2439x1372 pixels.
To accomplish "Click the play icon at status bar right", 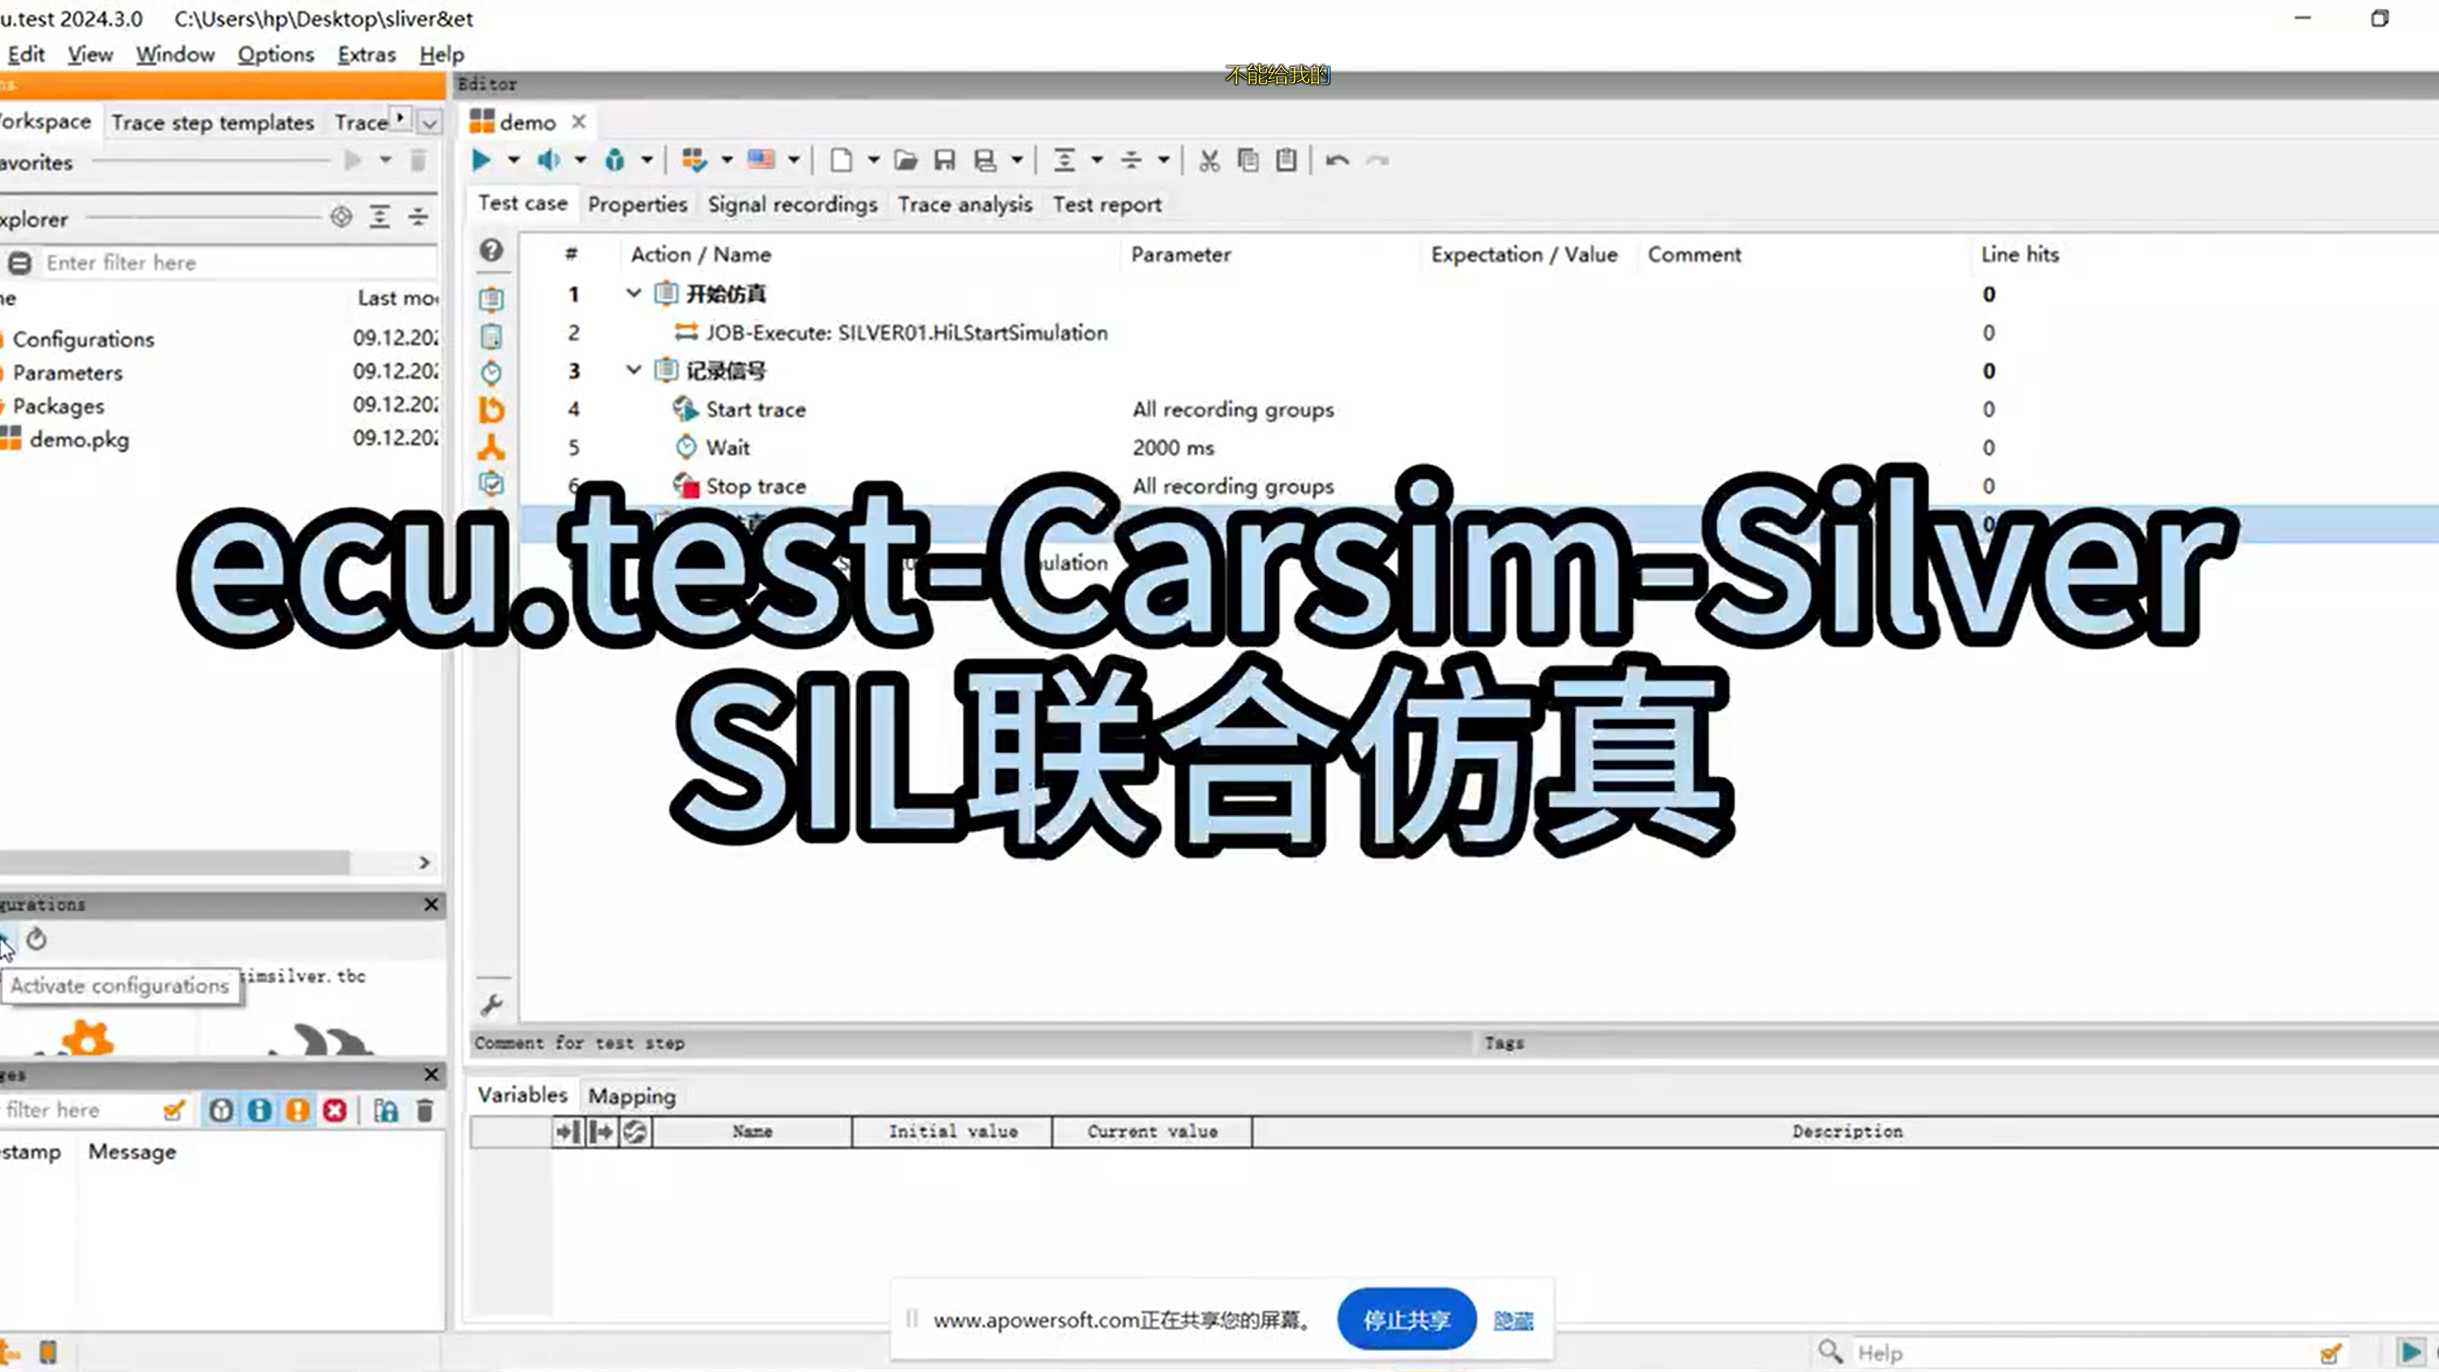I will click(x=2410, y=1352).
